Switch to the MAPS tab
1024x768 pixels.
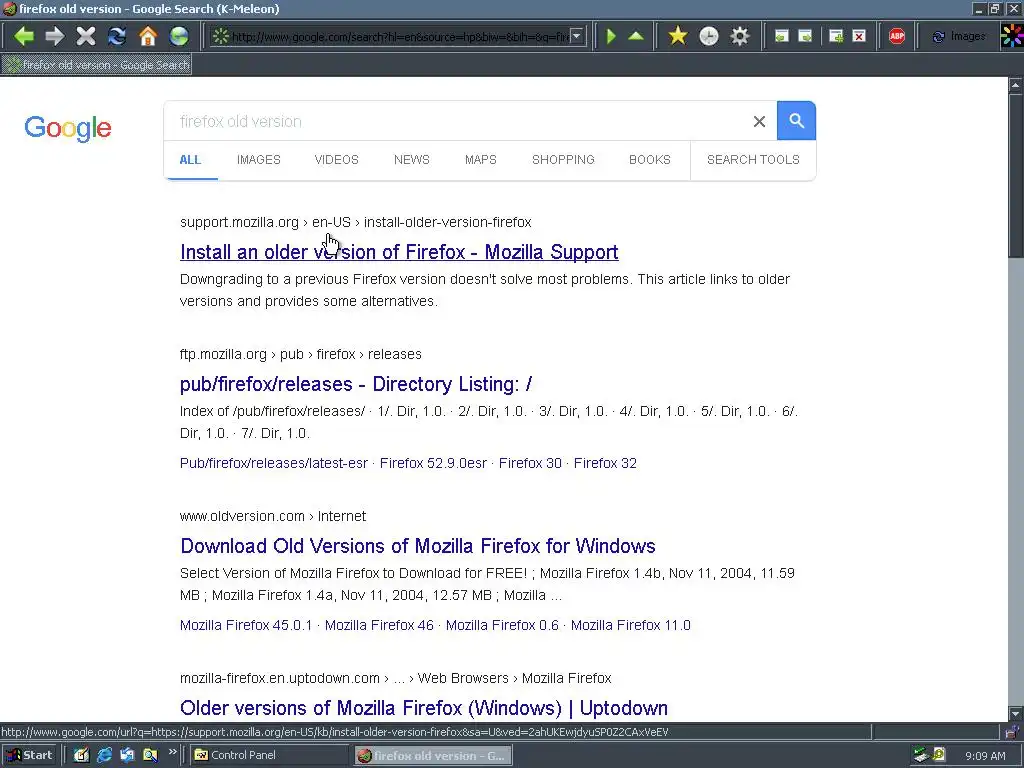coord(481,159)
